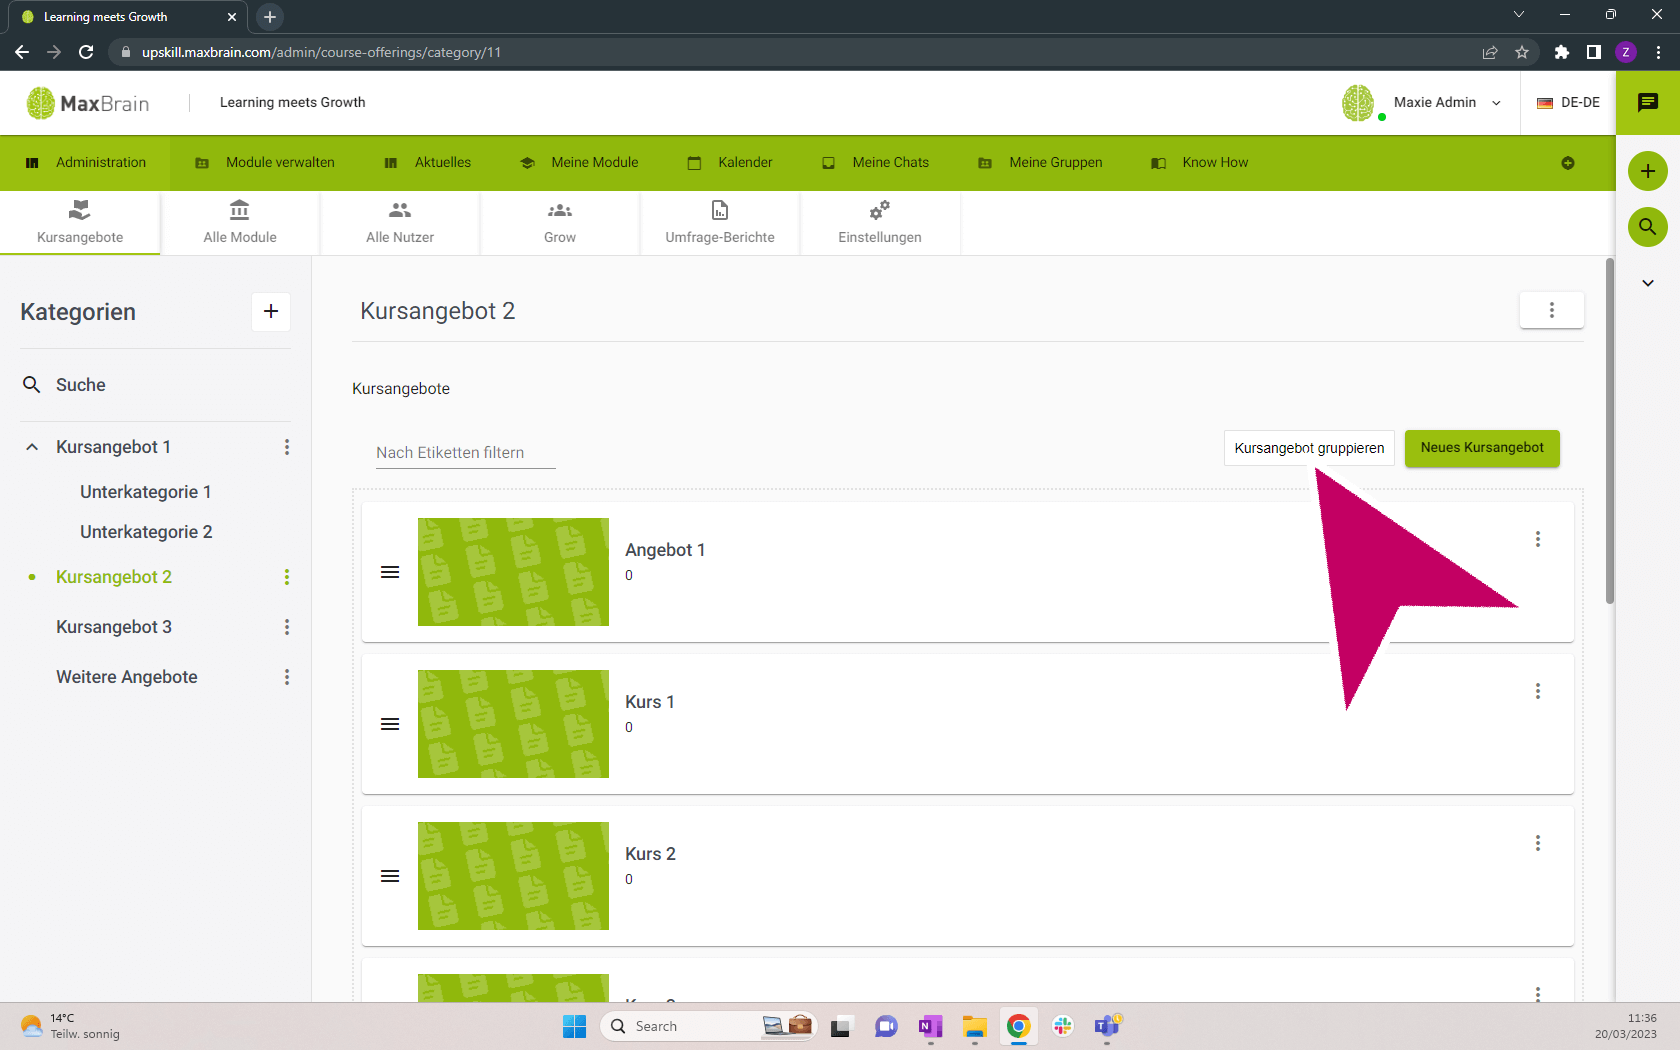Image resolution: width=1680 pixels, height=1050 pixels.
Task: Open the browser extensions puzzle icon
Action: [x=1561, y=52]
